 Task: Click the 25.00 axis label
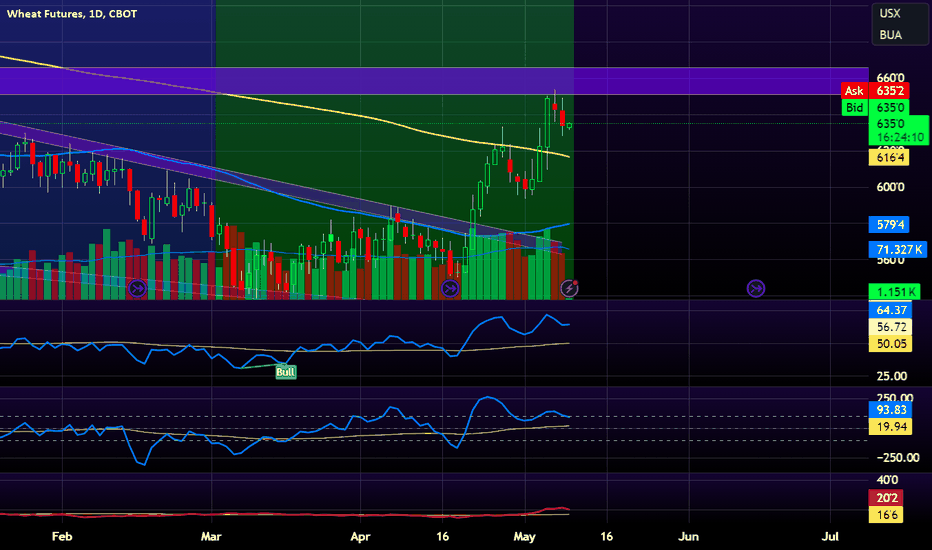(x=892, y=376)
